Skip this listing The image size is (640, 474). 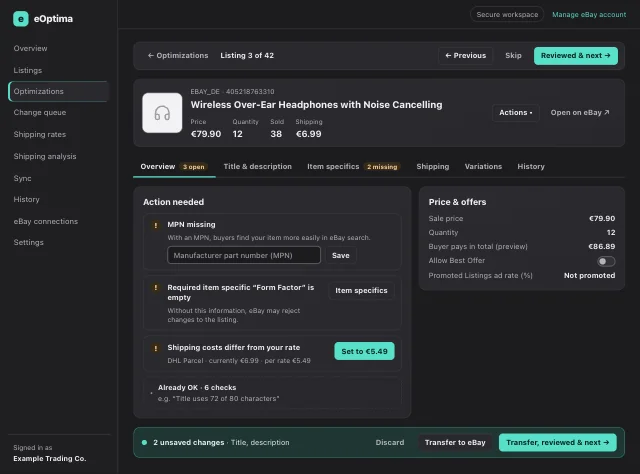point(513,56)
